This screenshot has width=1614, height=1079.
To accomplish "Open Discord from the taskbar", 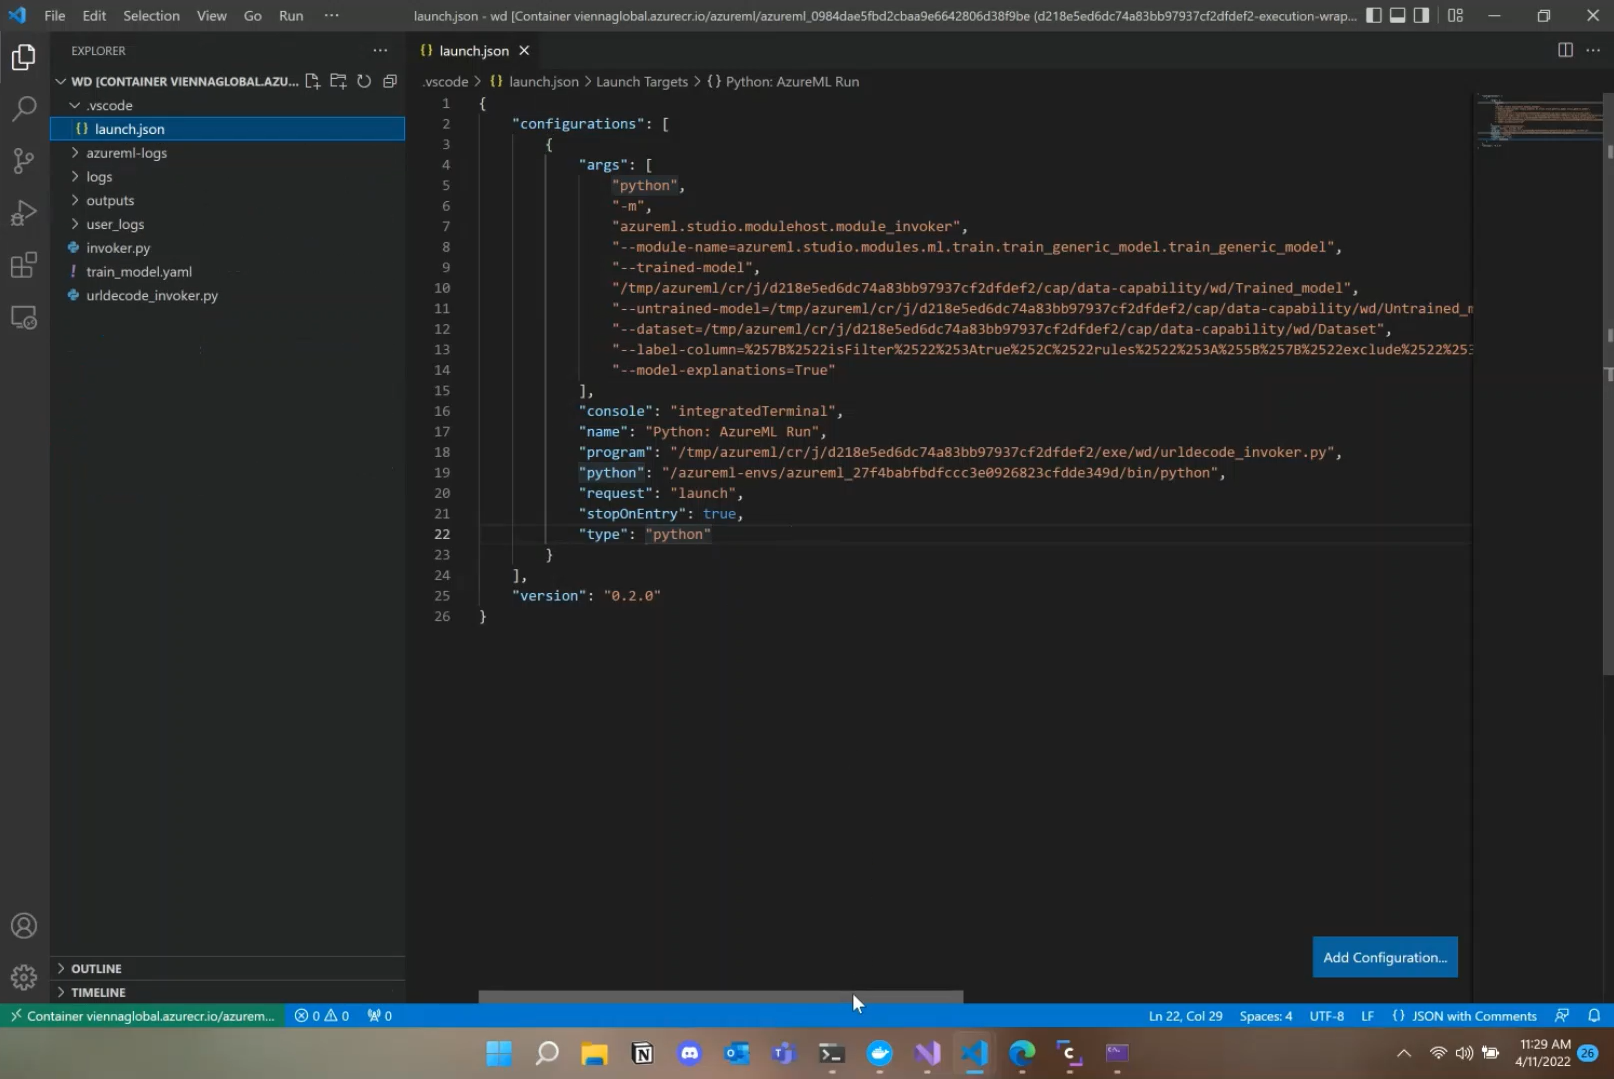I will 689,1053.
